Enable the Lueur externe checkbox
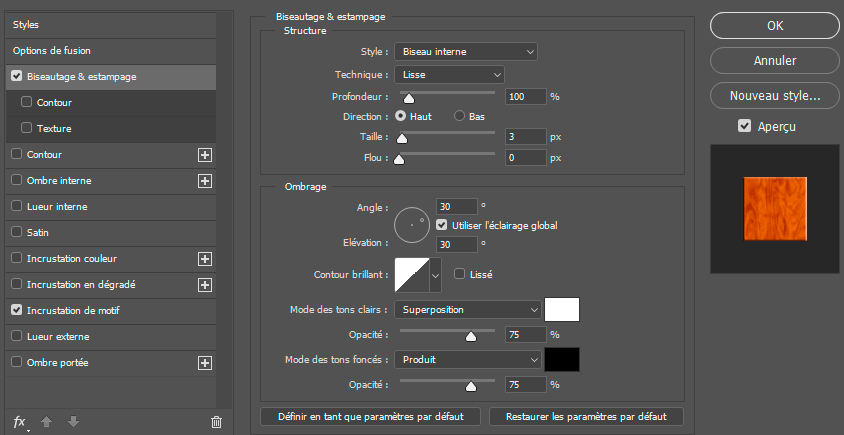This screenshot has height=435, width=844. pyautogui.click(x=16, y=337)
